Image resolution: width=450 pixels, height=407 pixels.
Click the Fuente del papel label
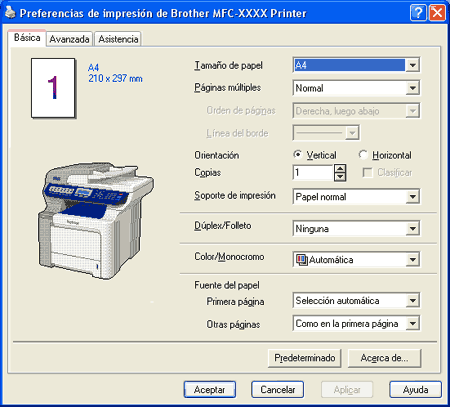pyautogui.click(x=227, y=285)
